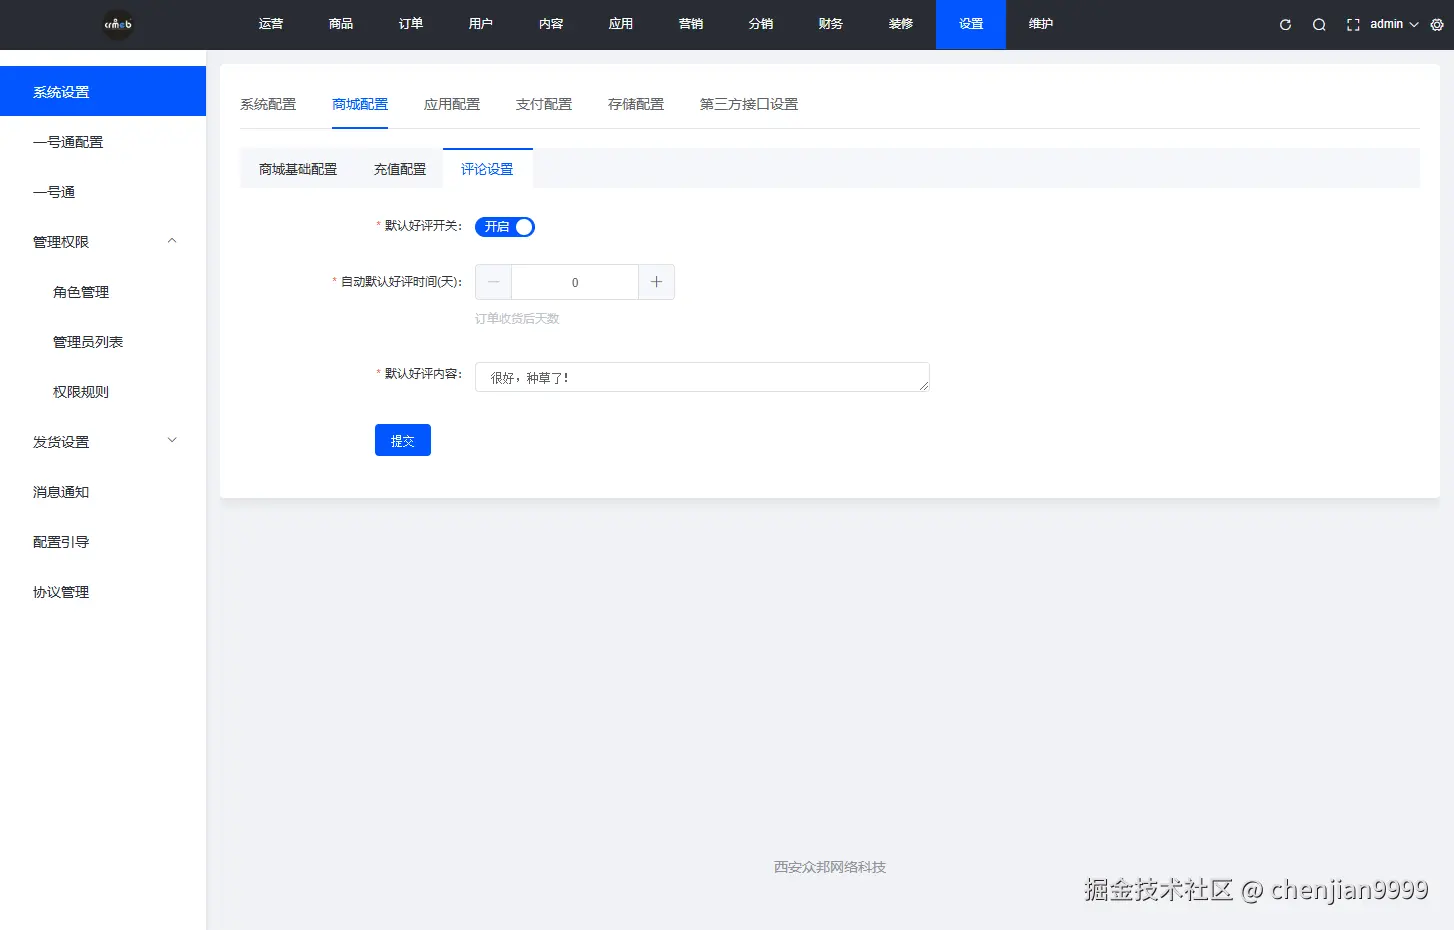Click the 西安众邦网络科技 footer text
The image size is (1454, 930).
830,867
